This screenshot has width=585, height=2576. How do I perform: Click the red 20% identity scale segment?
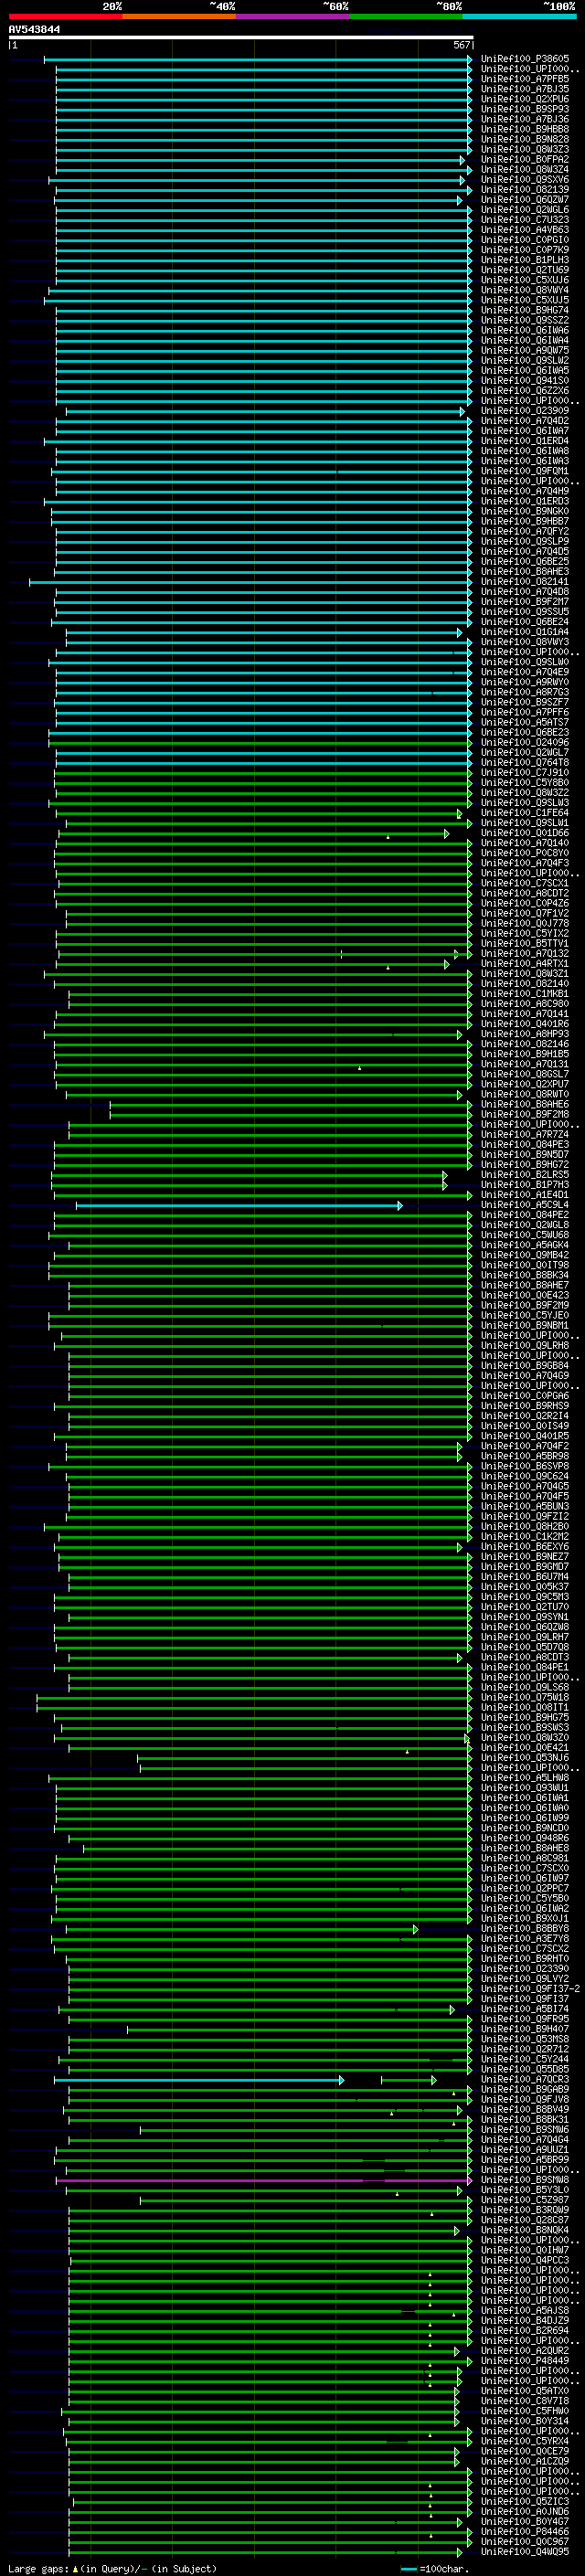(65, 16)
